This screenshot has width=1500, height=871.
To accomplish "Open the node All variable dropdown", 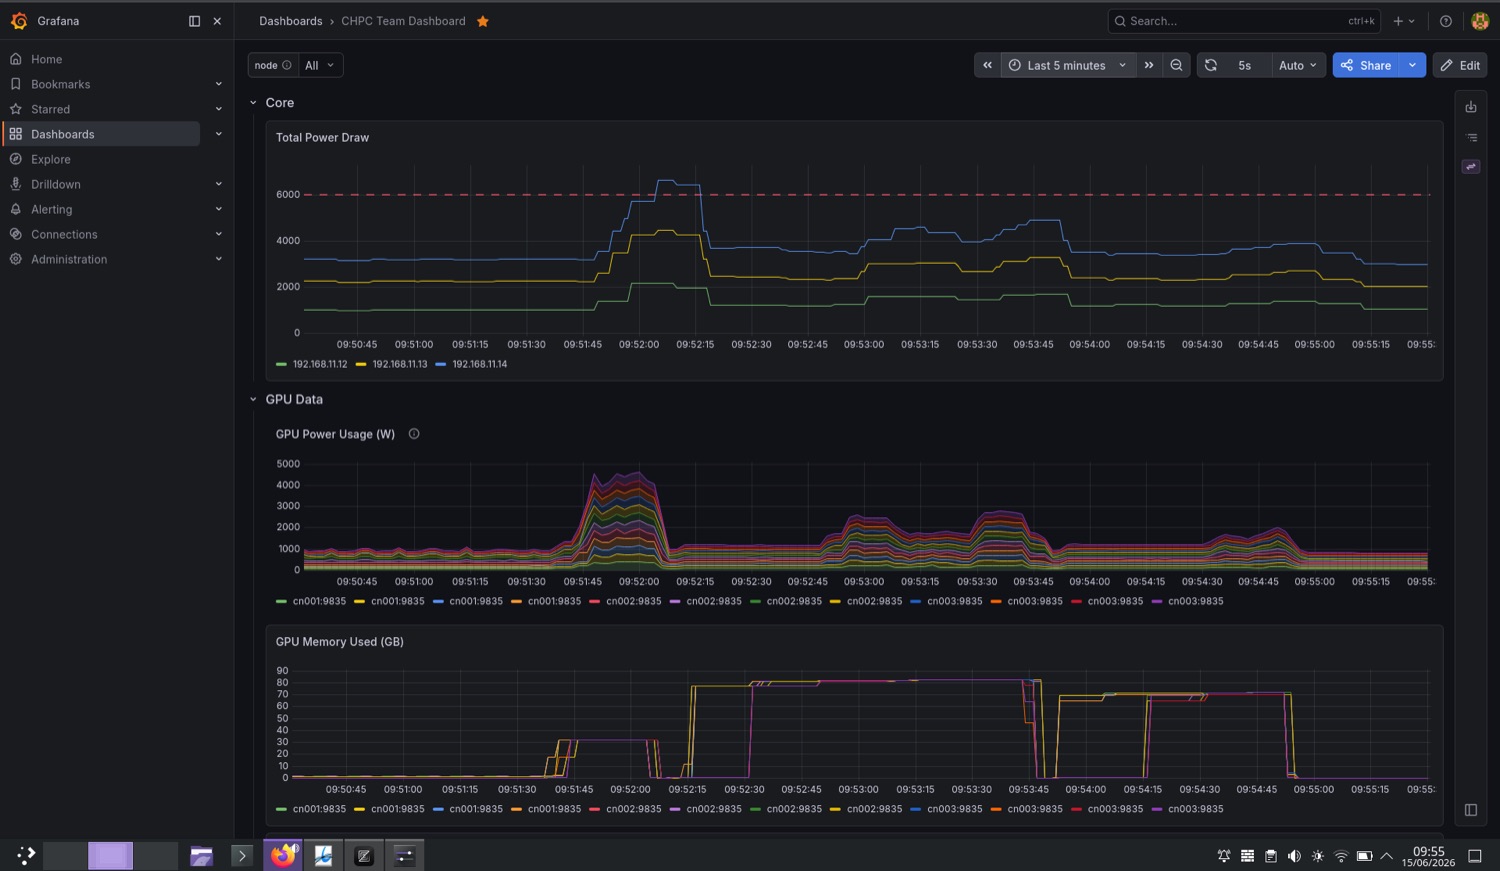I will coord(319,65).
